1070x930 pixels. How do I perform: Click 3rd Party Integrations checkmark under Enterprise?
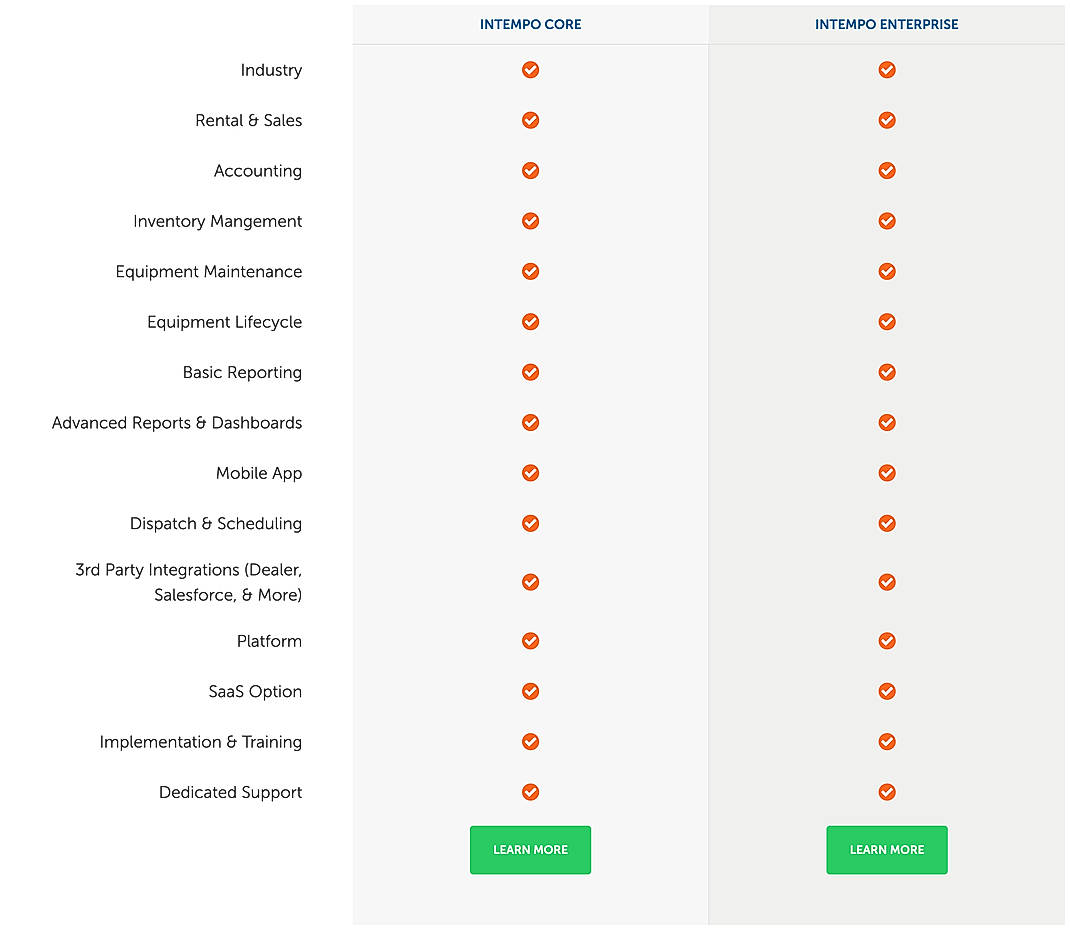coord(887,582)
